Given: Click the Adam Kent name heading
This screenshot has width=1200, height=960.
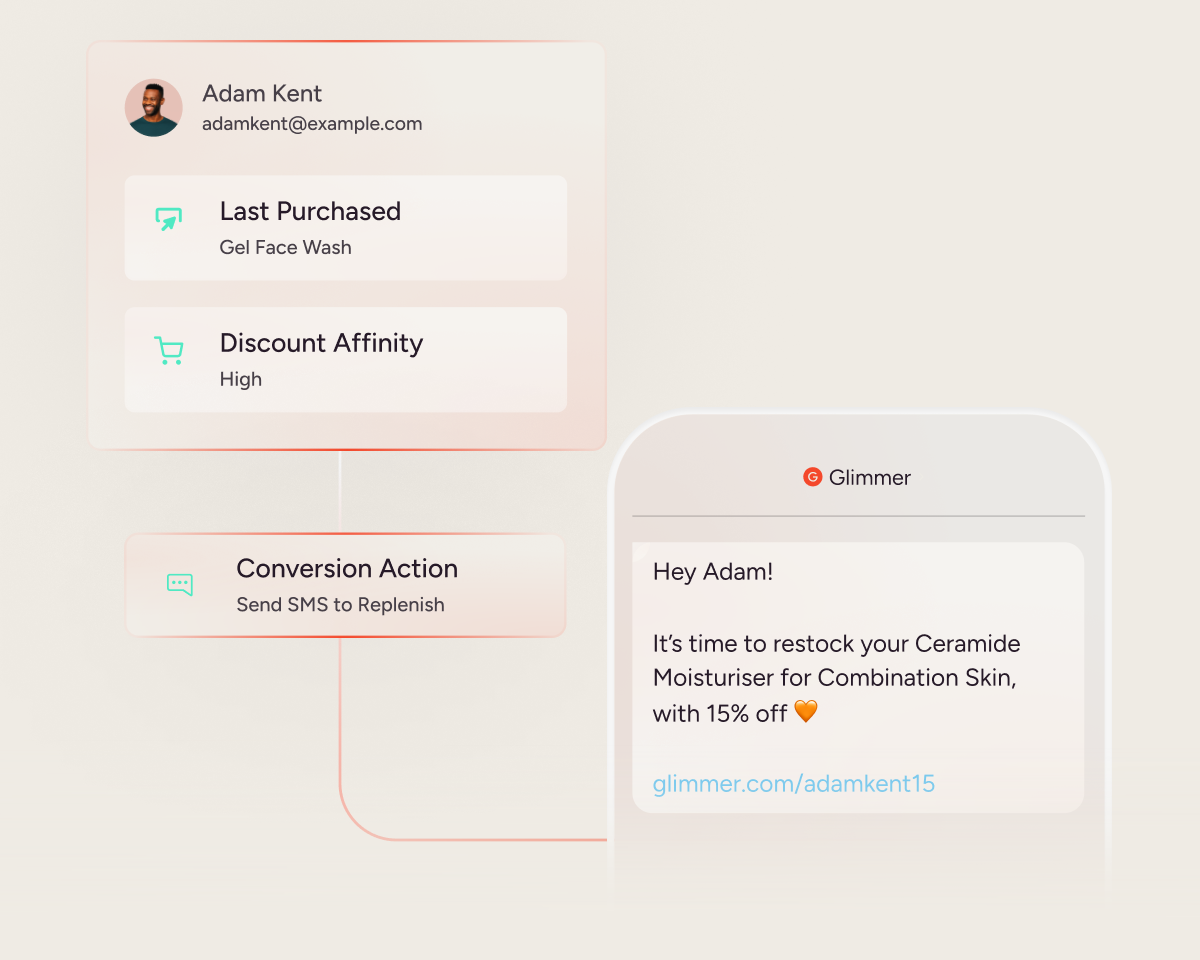Looking at the screenshot, I should point(262,93).
